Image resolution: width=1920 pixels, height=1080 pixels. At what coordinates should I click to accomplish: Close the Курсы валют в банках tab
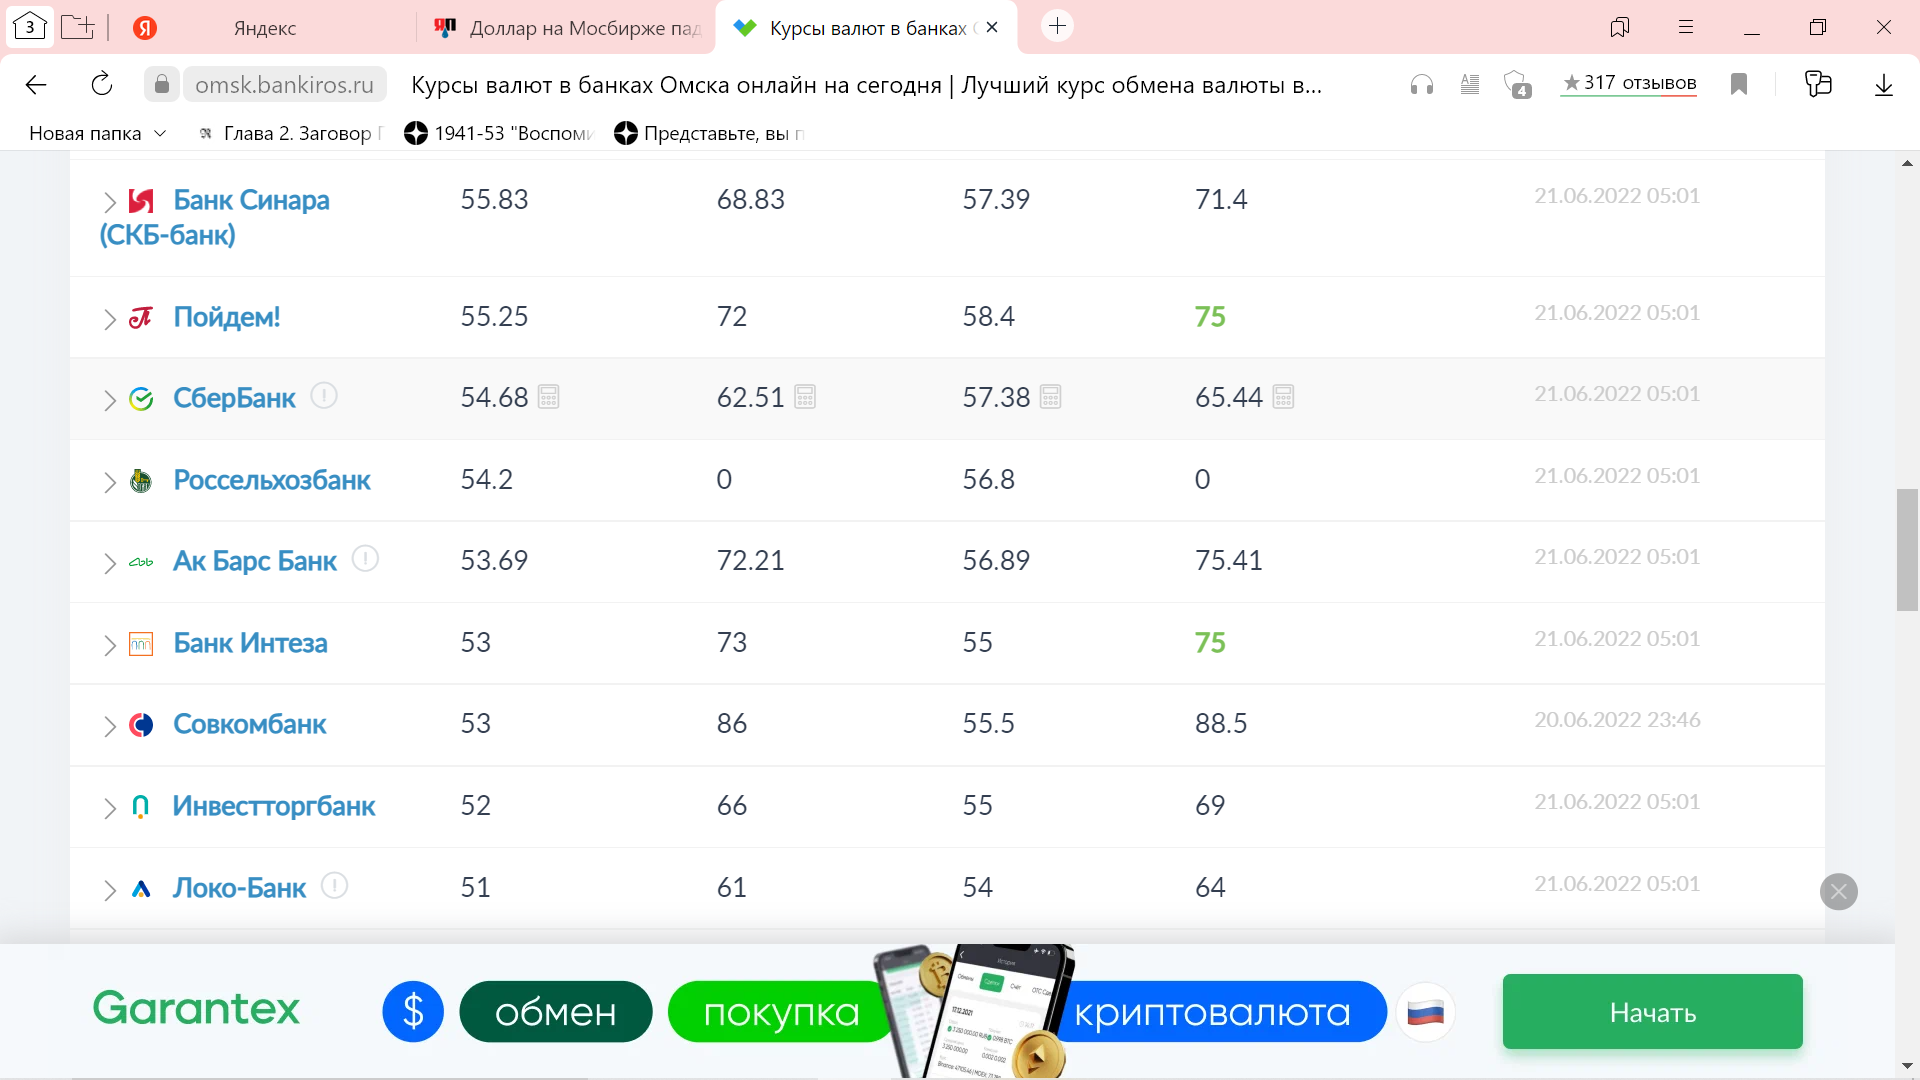click(x=992, y=28)
